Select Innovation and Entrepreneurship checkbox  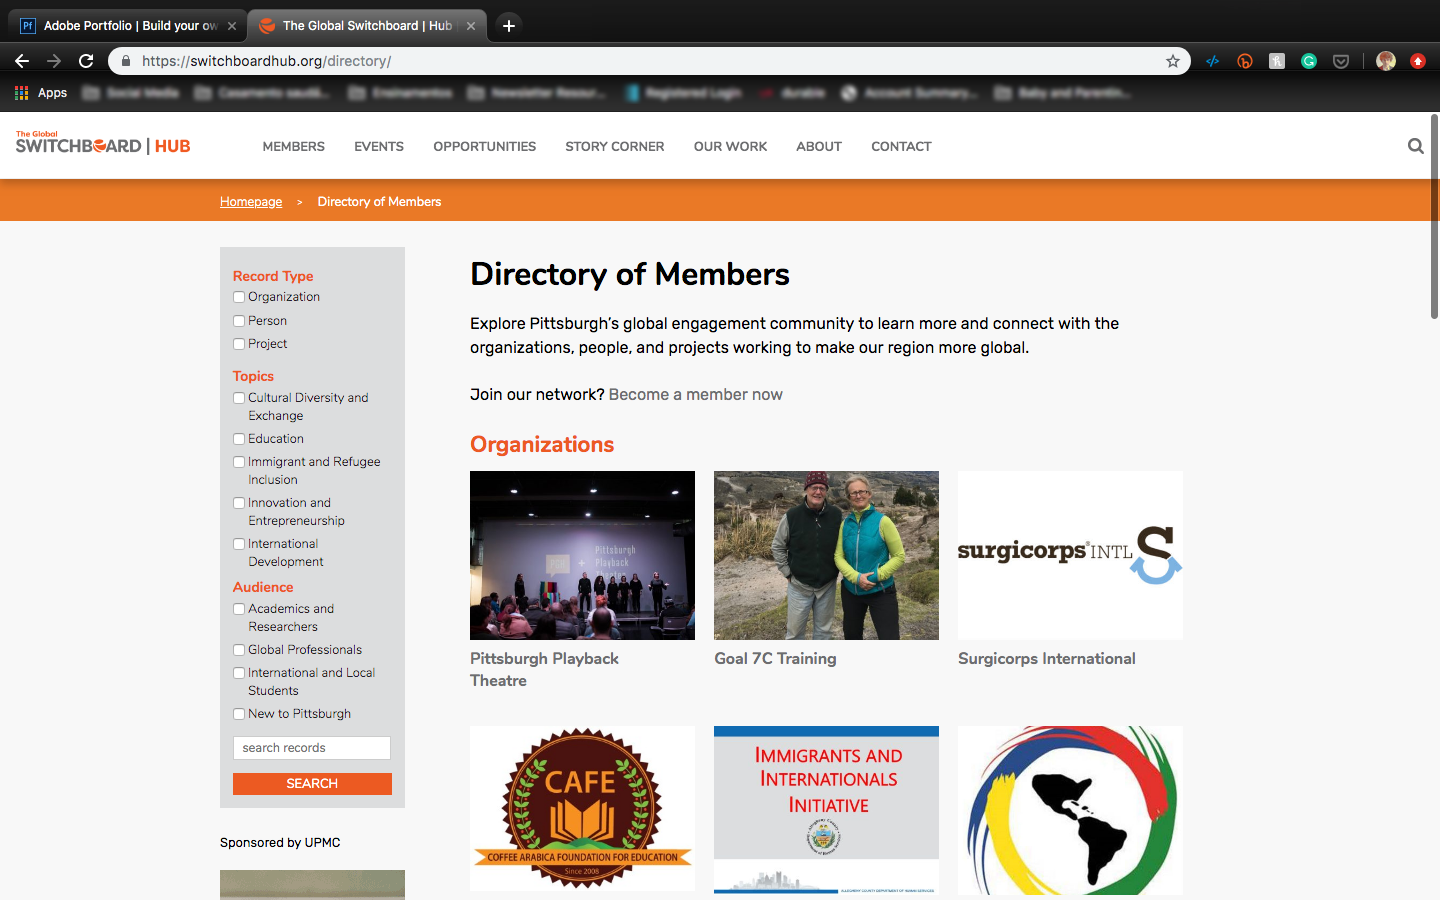pos(239,503)
